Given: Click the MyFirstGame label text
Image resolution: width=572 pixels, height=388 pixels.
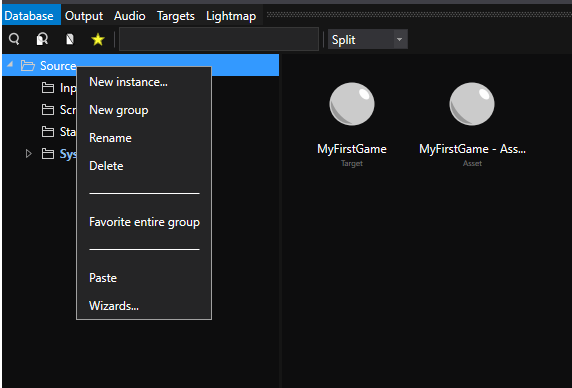Looking at the screenshot, I should pyautogui.click(x=352, y=149).
